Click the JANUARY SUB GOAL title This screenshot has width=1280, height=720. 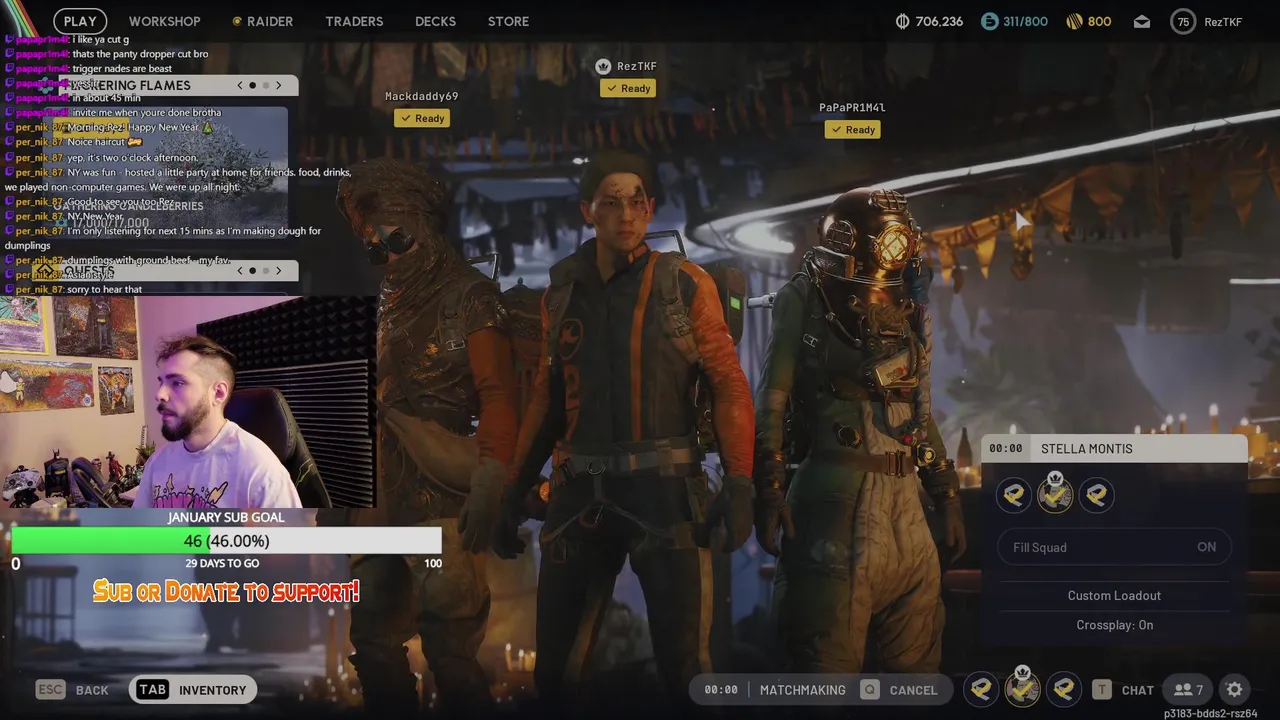pyautogui.click(x=226, y=517)
